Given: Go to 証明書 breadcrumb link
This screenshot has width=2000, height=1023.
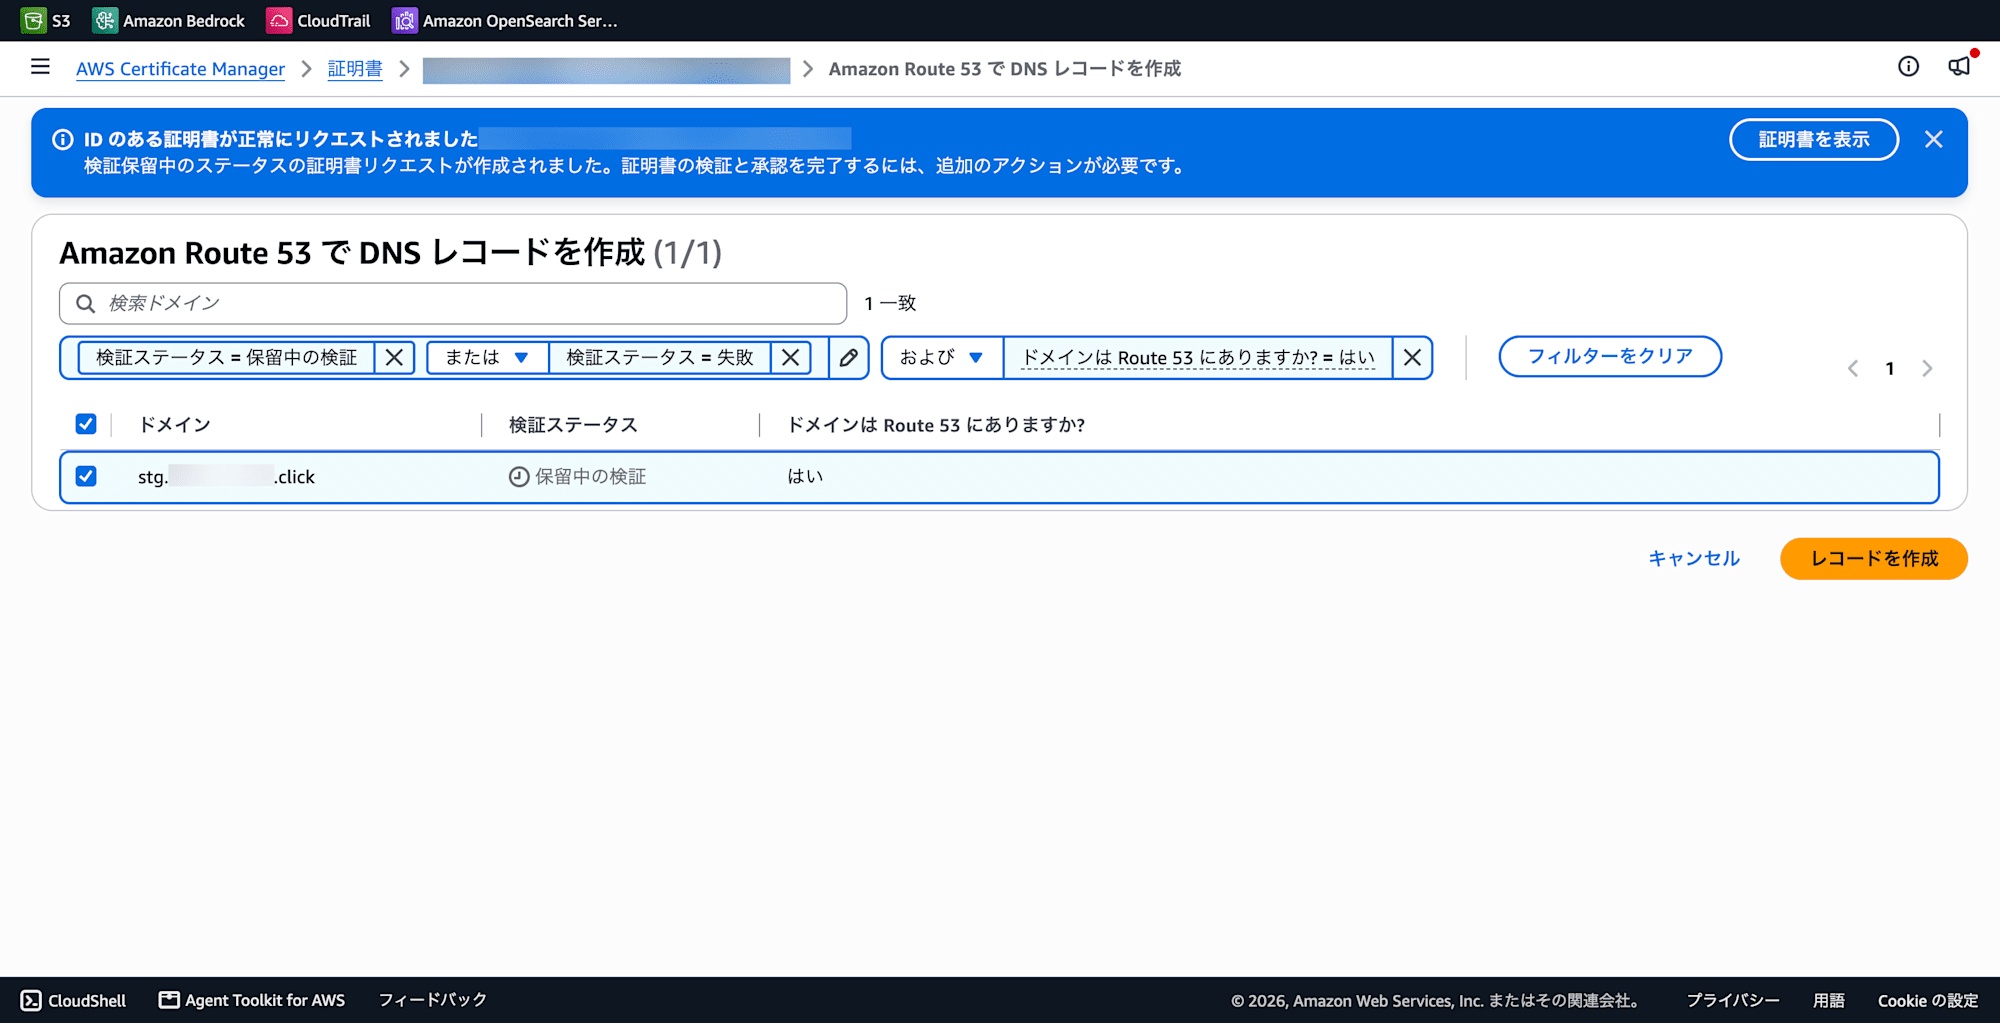Looking at the screenshot, I should [355, 69].
